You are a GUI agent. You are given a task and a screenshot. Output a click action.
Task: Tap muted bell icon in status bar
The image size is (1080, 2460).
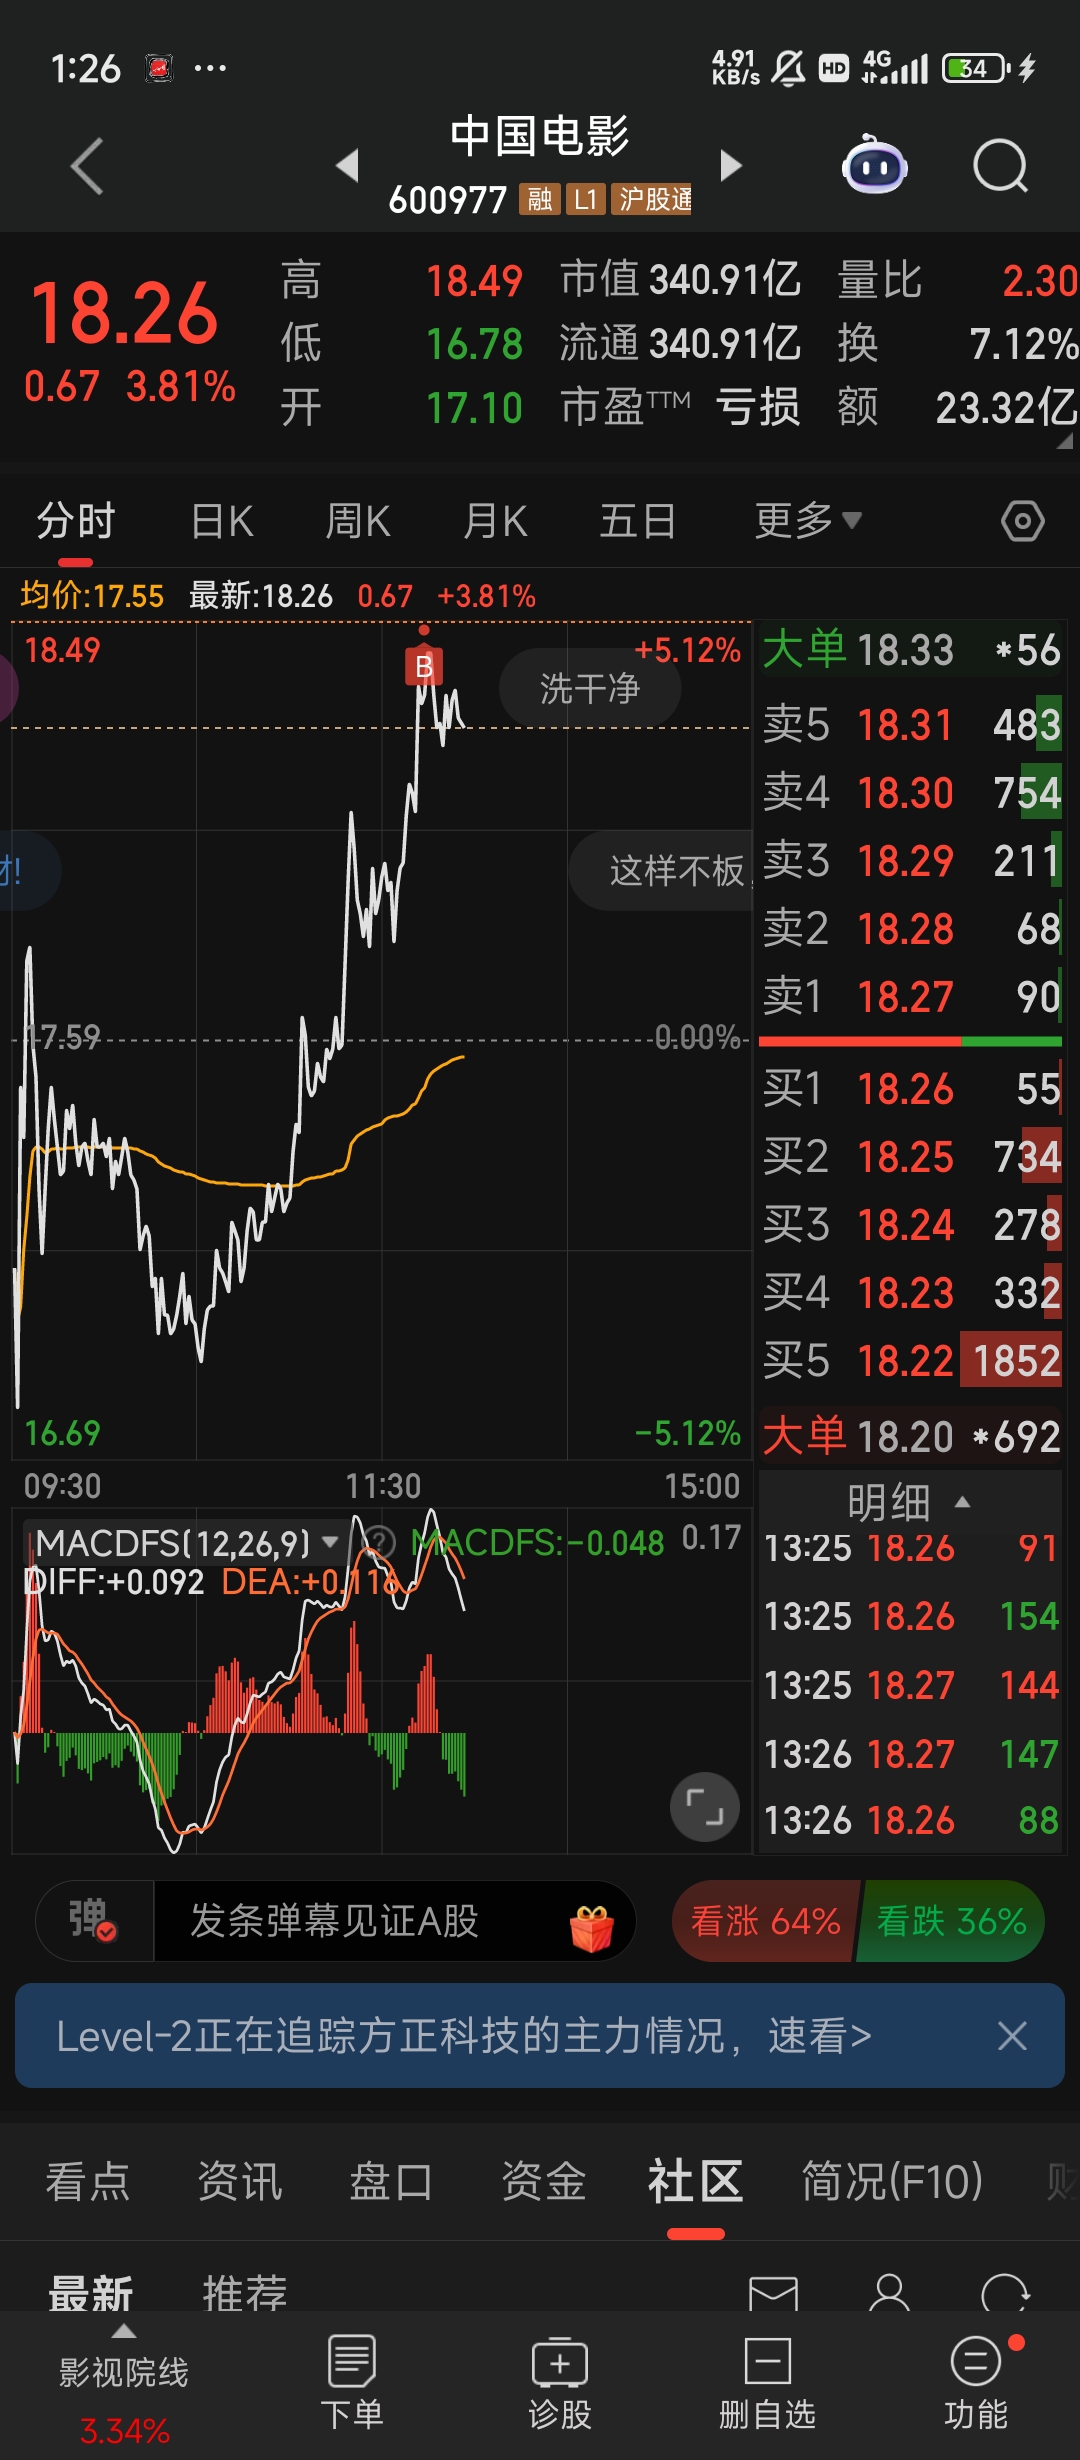(x=788, y=68)
